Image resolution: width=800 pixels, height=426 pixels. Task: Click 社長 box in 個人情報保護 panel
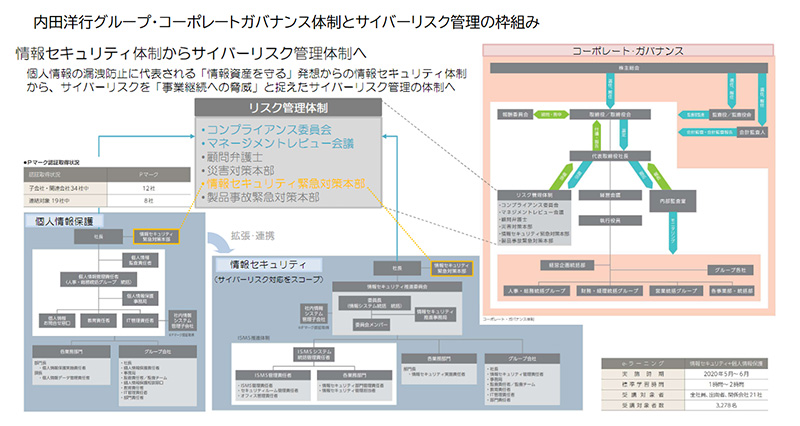98,237
